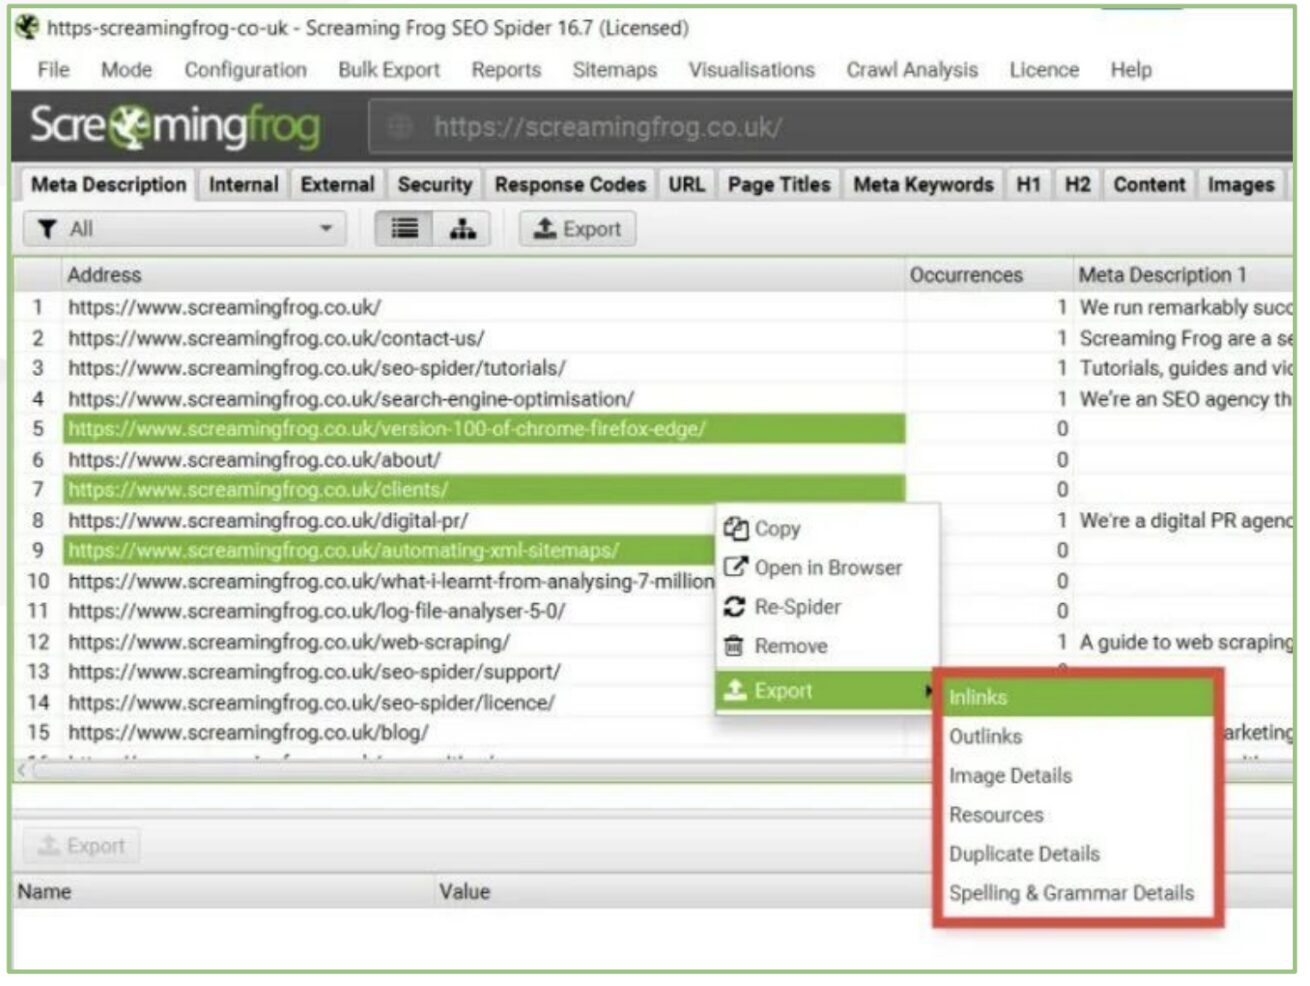Sort by the Occurrences column header
The width and height of the screenshot is (1310, 986).
[x=988, y=275]
